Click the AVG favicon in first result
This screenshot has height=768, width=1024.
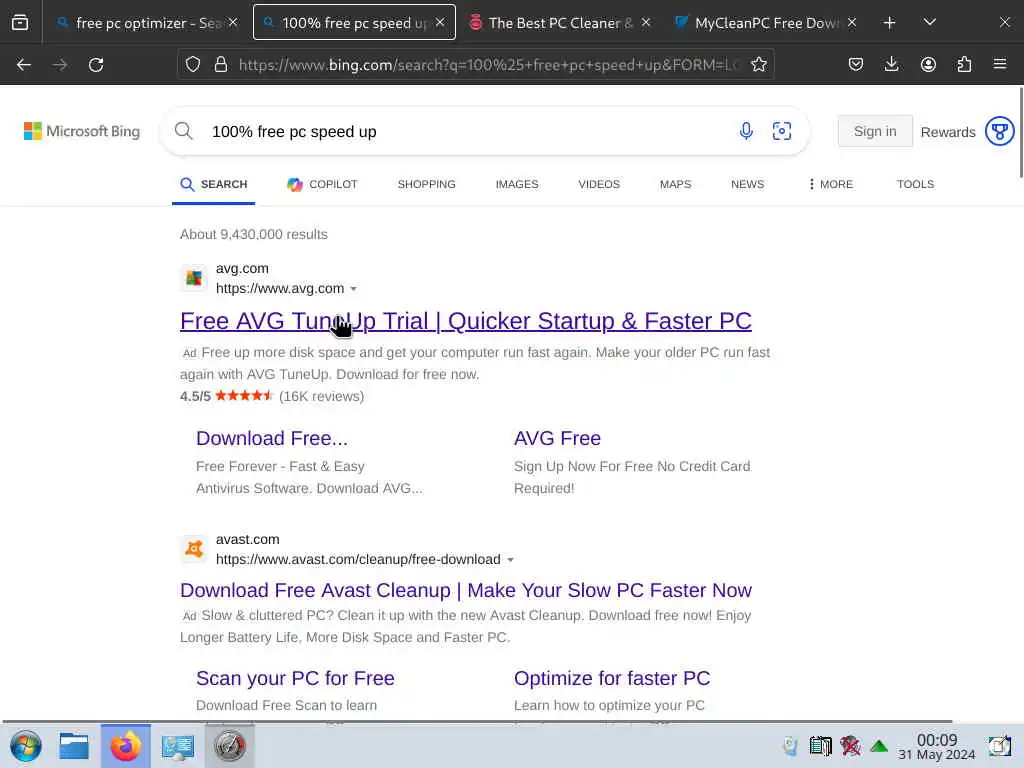194,278
